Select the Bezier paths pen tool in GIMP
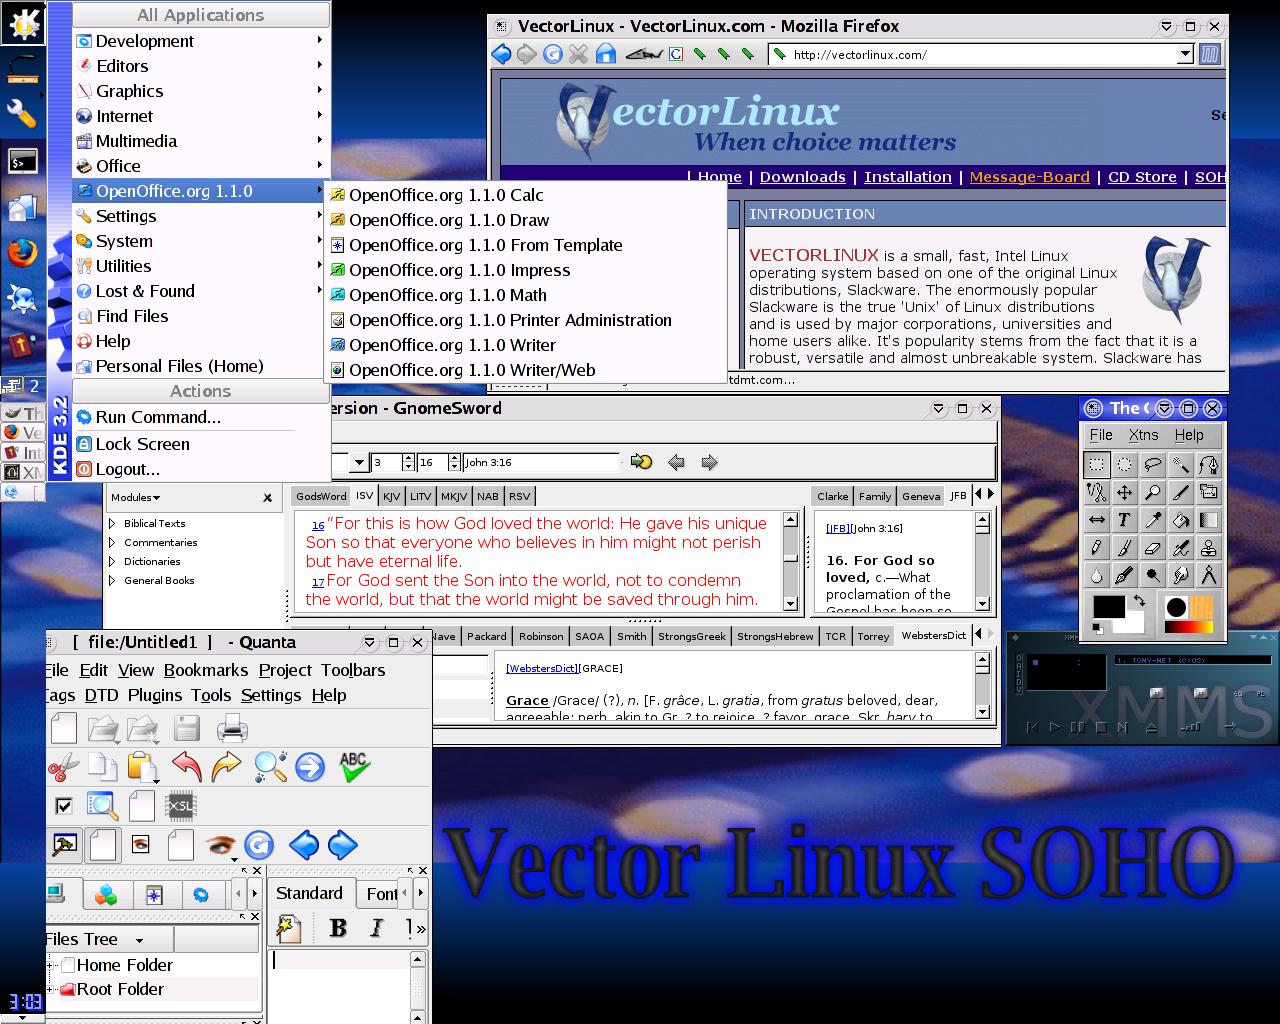Image resolution: width=1280 pixels, height=1024 pixels. click(x=1209, y=465)
